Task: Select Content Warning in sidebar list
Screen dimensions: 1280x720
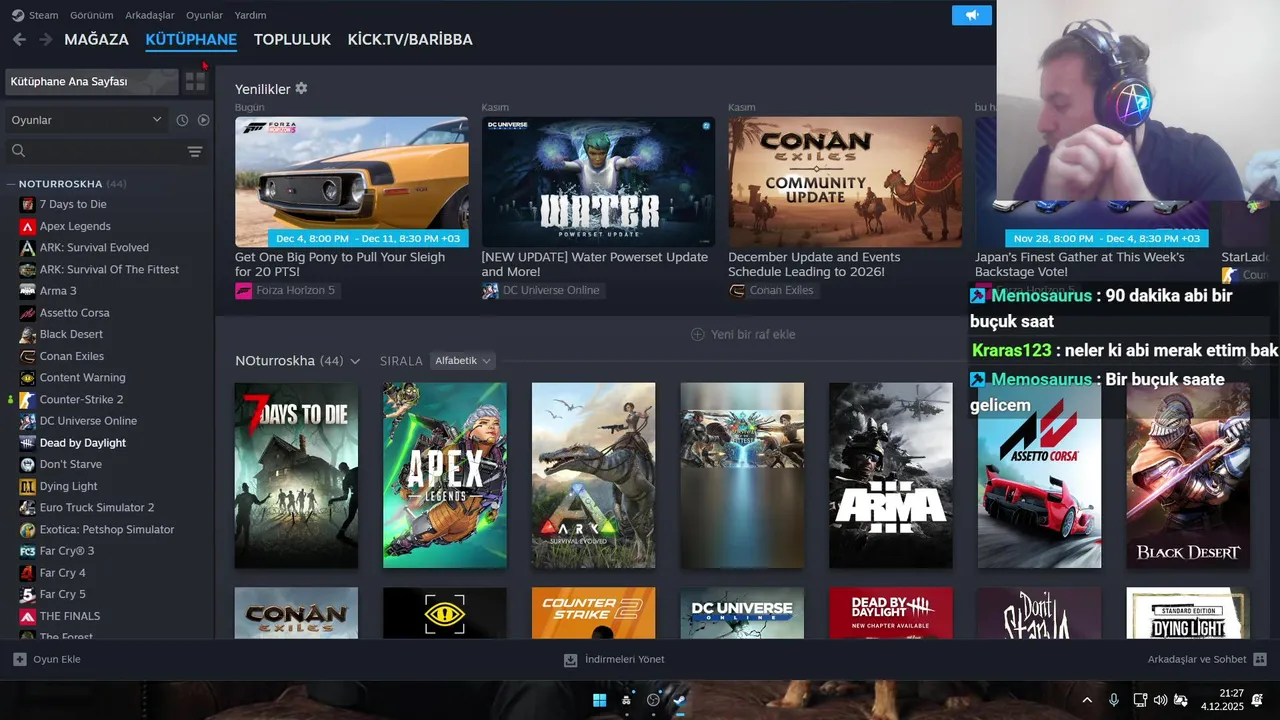Action: point(82,378)
